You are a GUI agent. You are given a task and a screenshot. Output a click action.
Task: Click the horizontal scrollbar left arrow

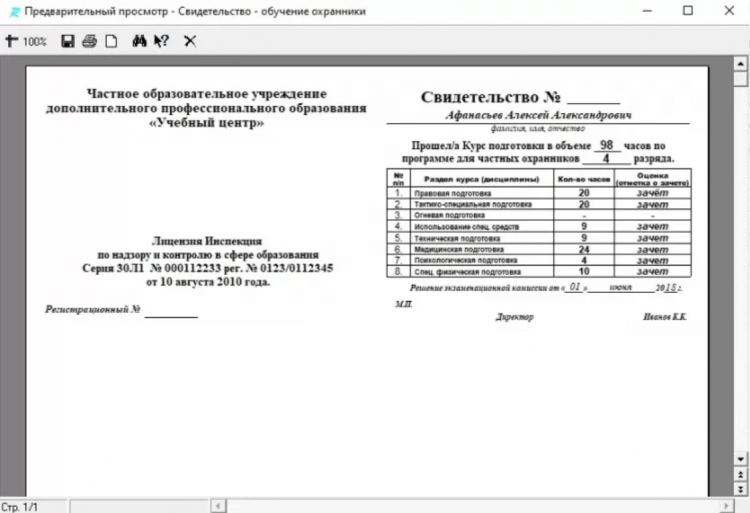tap(218, 505)
